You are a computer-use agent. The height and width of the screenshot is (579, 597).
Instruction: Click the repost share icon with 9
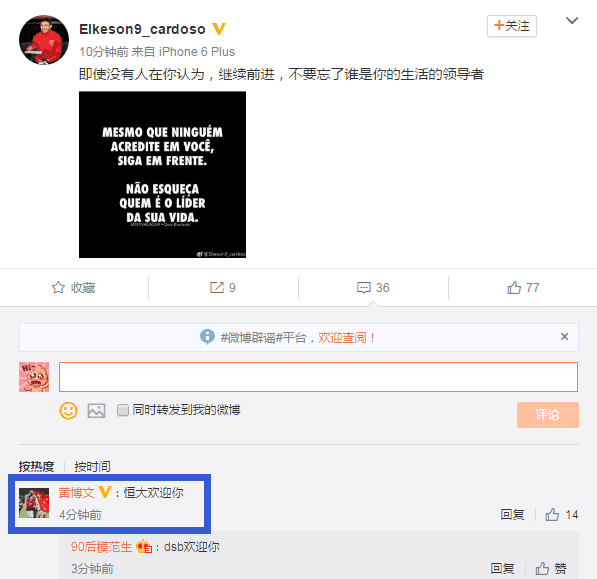click(x=217, y=287)
